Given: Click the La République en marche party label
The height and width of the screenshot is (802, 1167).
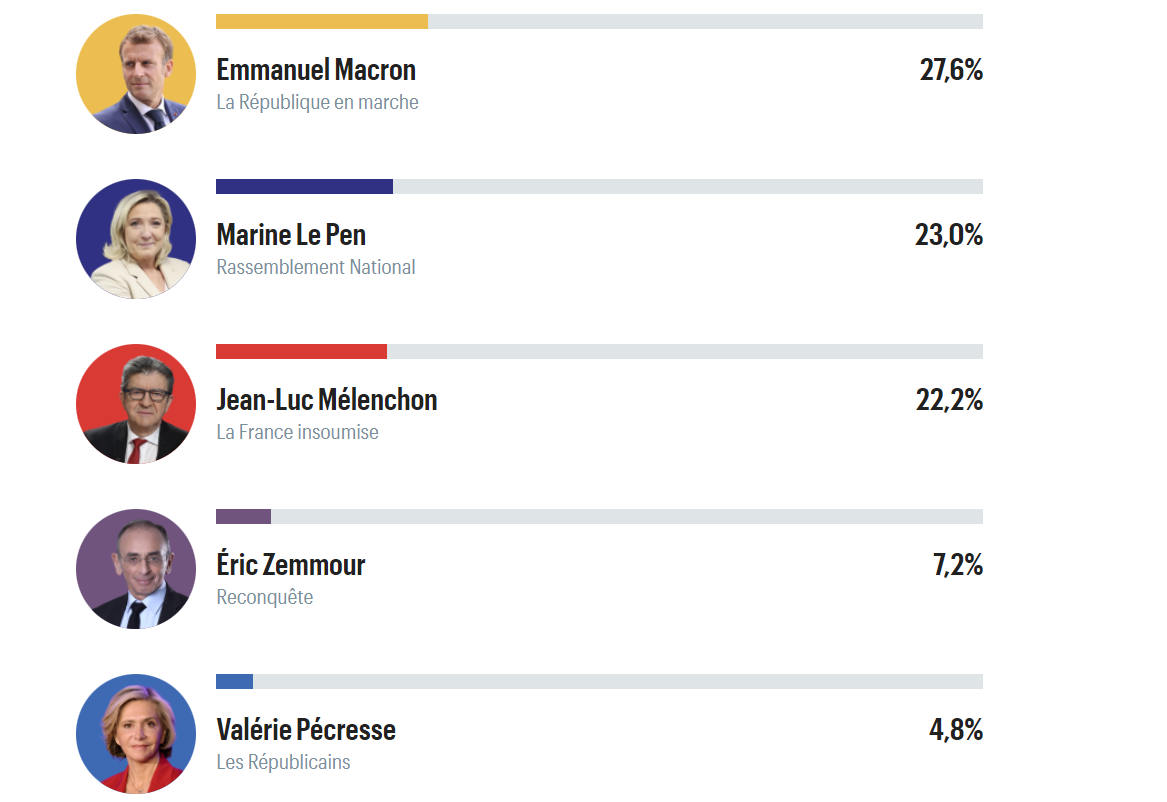Looking at the screenshot, I should [x=317, y=102].
